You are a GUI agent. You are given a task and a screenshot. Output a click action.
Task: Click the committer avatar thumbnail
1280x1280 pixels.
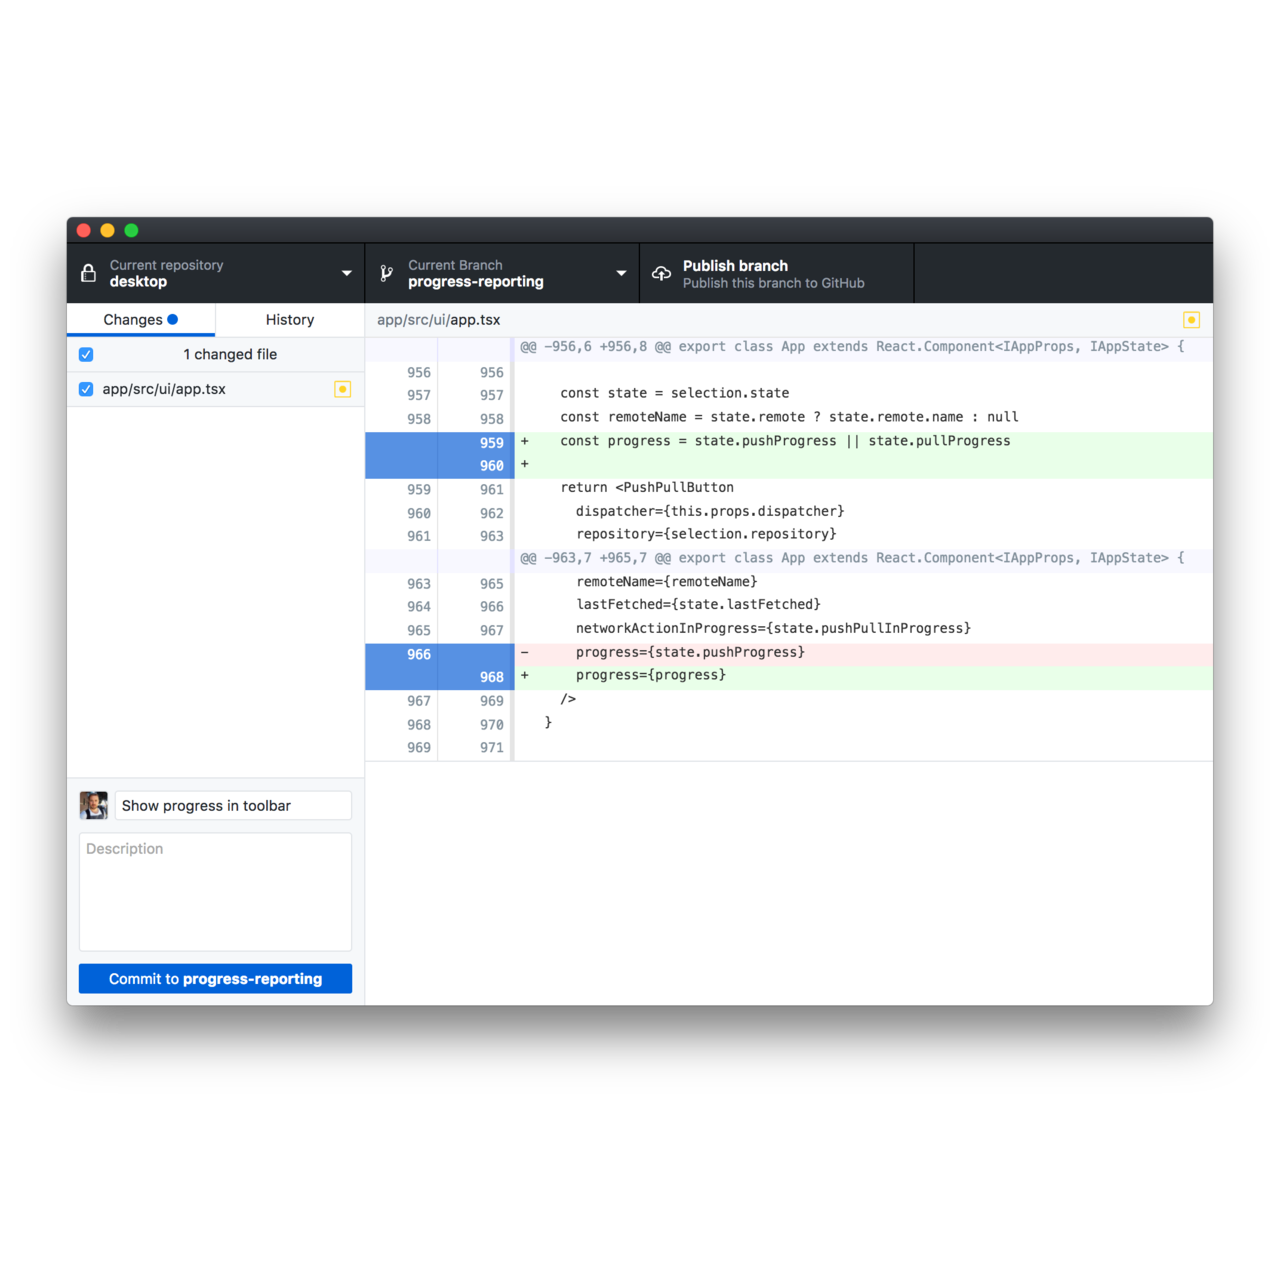93,805
